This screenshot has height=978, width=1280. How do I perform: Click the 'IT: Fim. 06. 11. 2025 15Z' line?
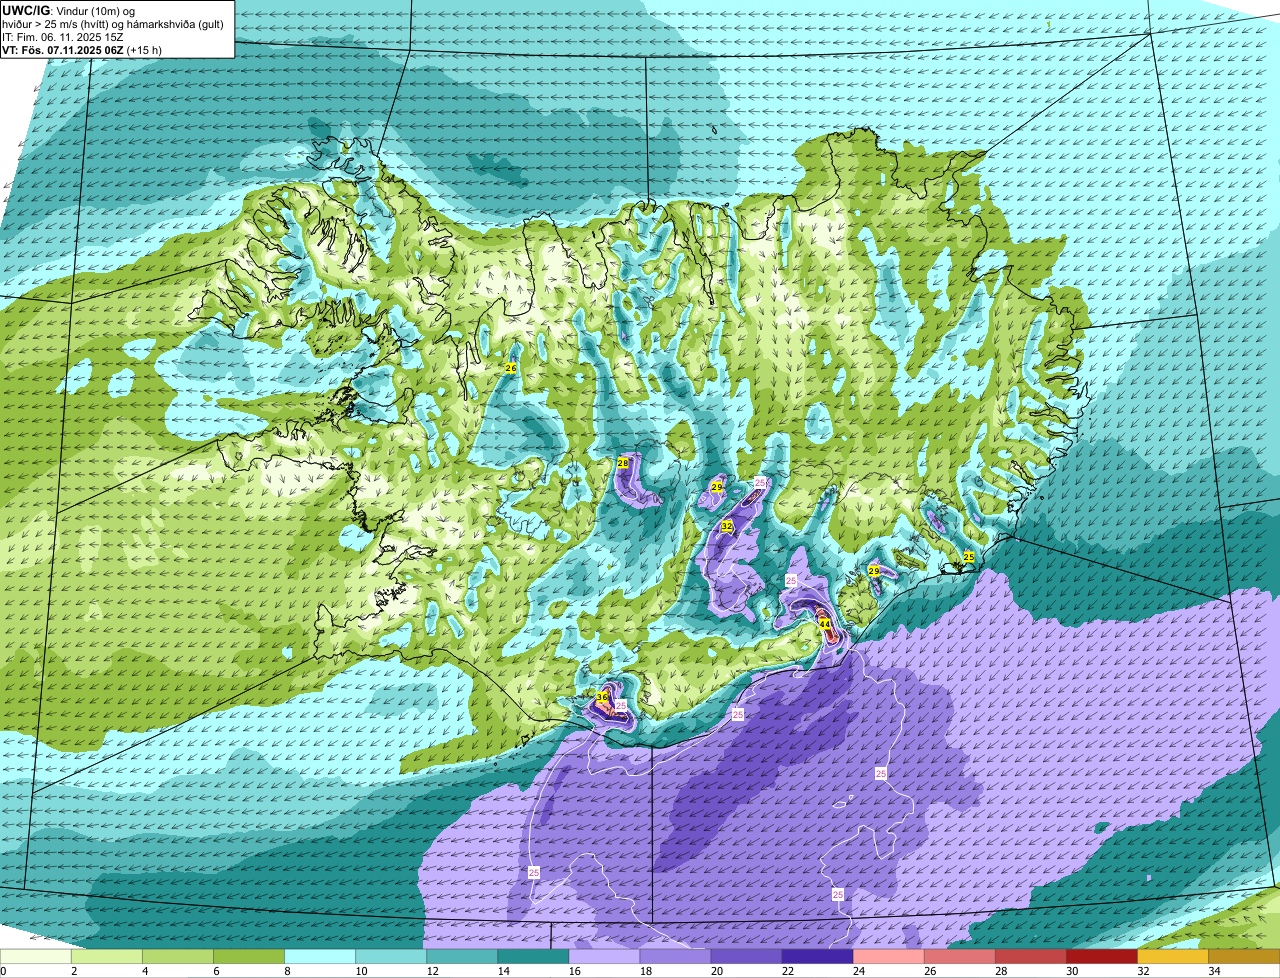(x=62, y=37)
